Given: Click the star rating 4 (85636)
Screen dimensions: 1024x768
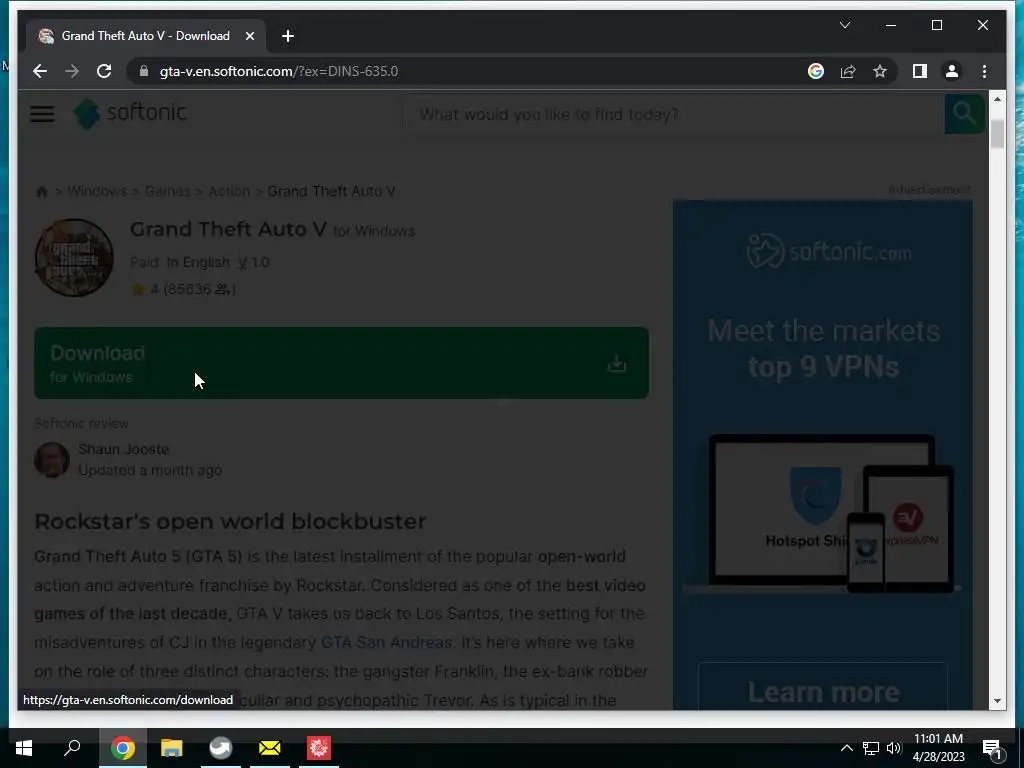Looking at the screenshot, I should tap(183, 289).
